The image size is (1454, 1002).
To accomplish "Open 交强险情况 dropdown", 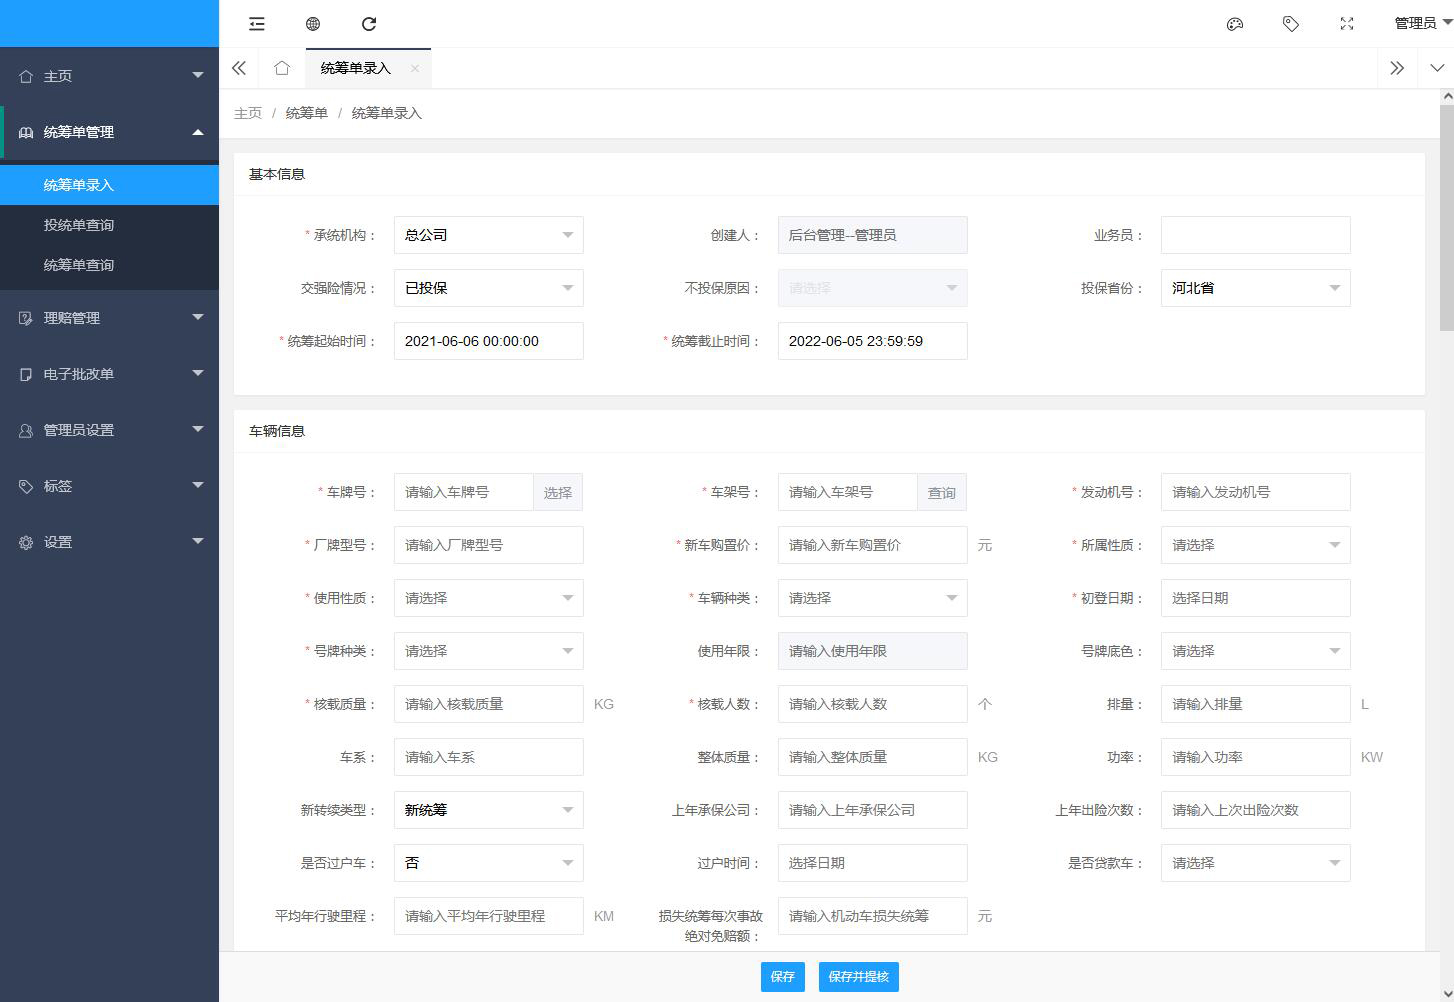I will 489,288.
